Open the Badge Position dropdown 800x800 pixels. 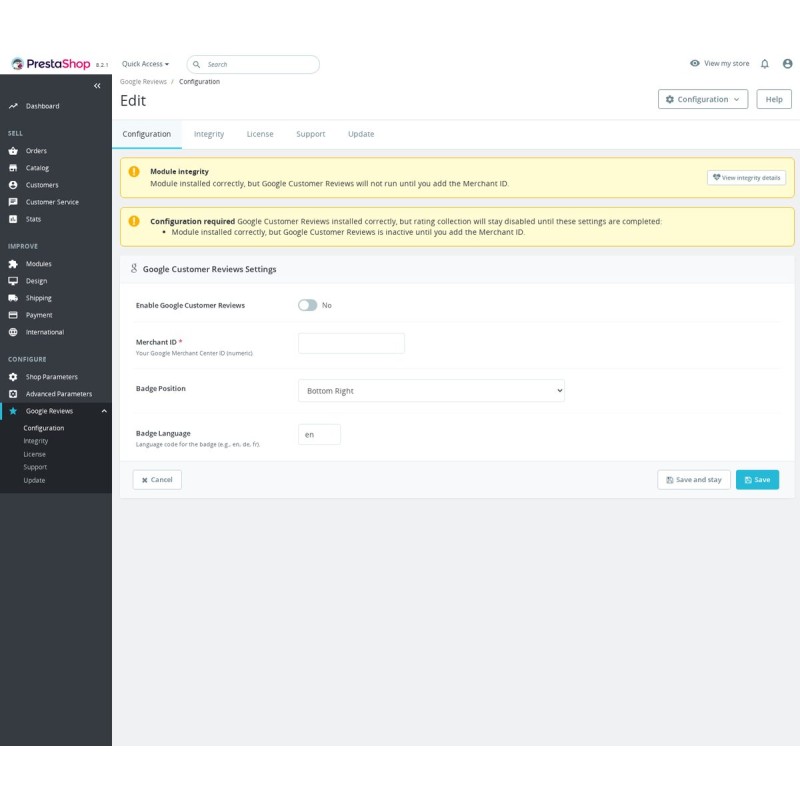click(x=431, y=391)
